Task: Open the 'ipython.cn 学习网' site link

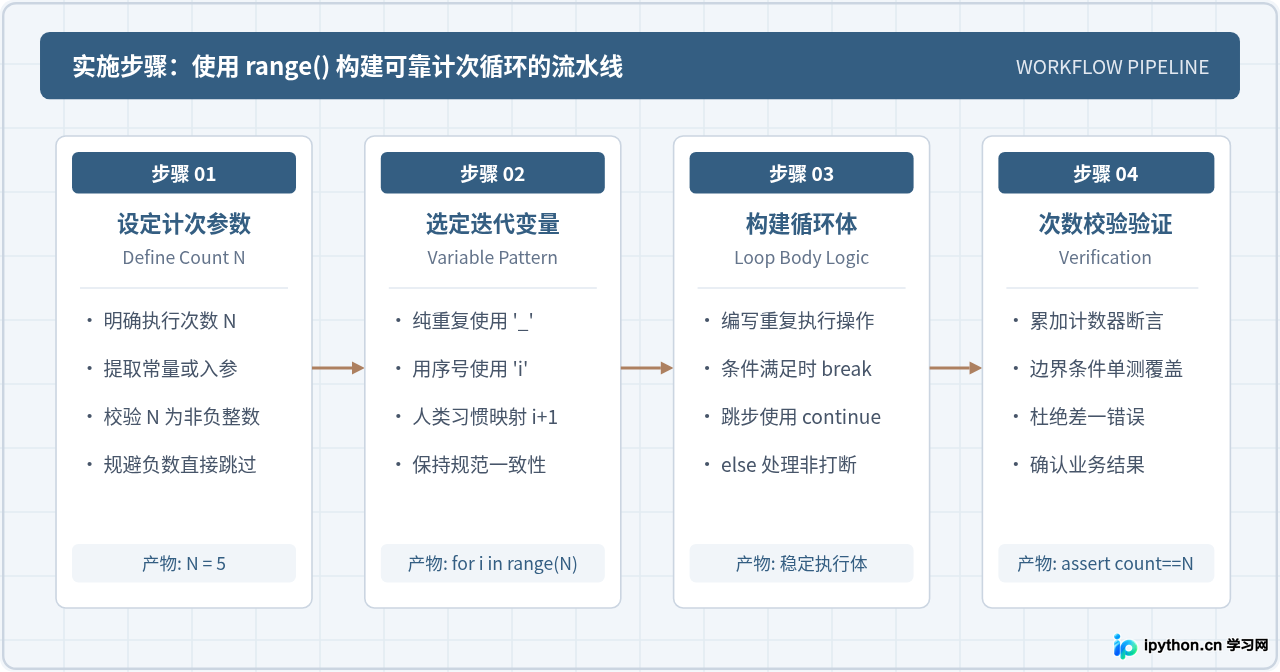Action: click(1206, 645)
